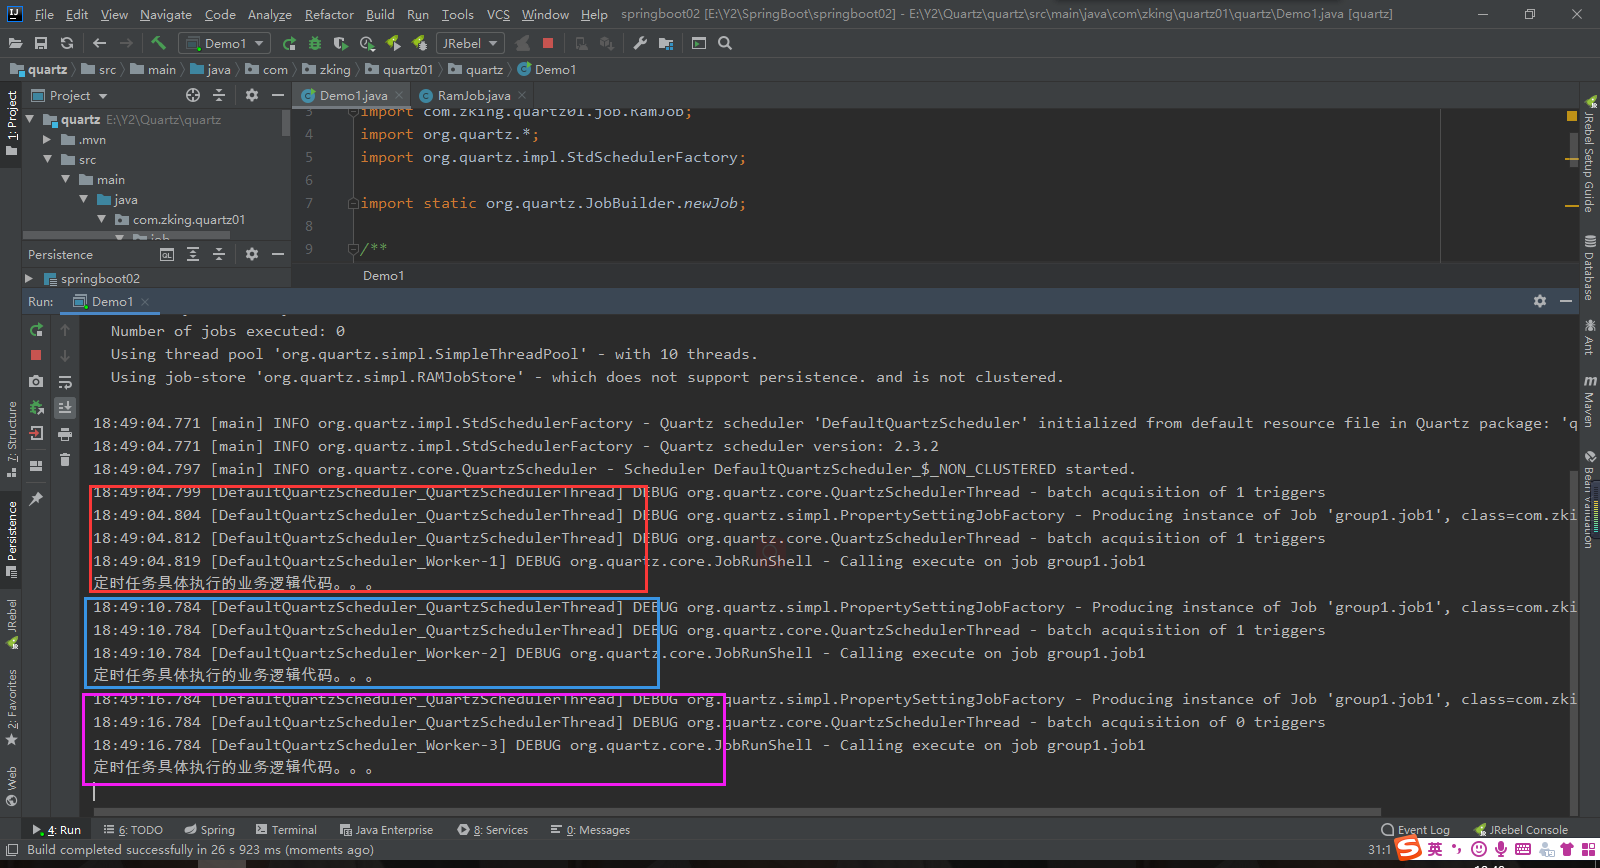Collapse the quartz root node
This screenshot has height=868, width=1600.
pyautogui.click(x=30, y=119)
